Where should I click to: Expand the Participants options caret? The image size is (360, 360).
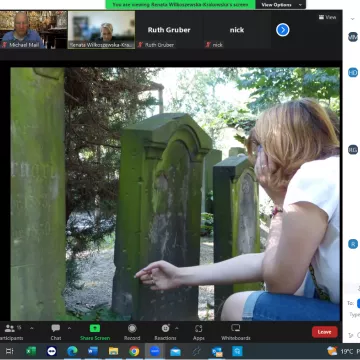click(32, 328)
